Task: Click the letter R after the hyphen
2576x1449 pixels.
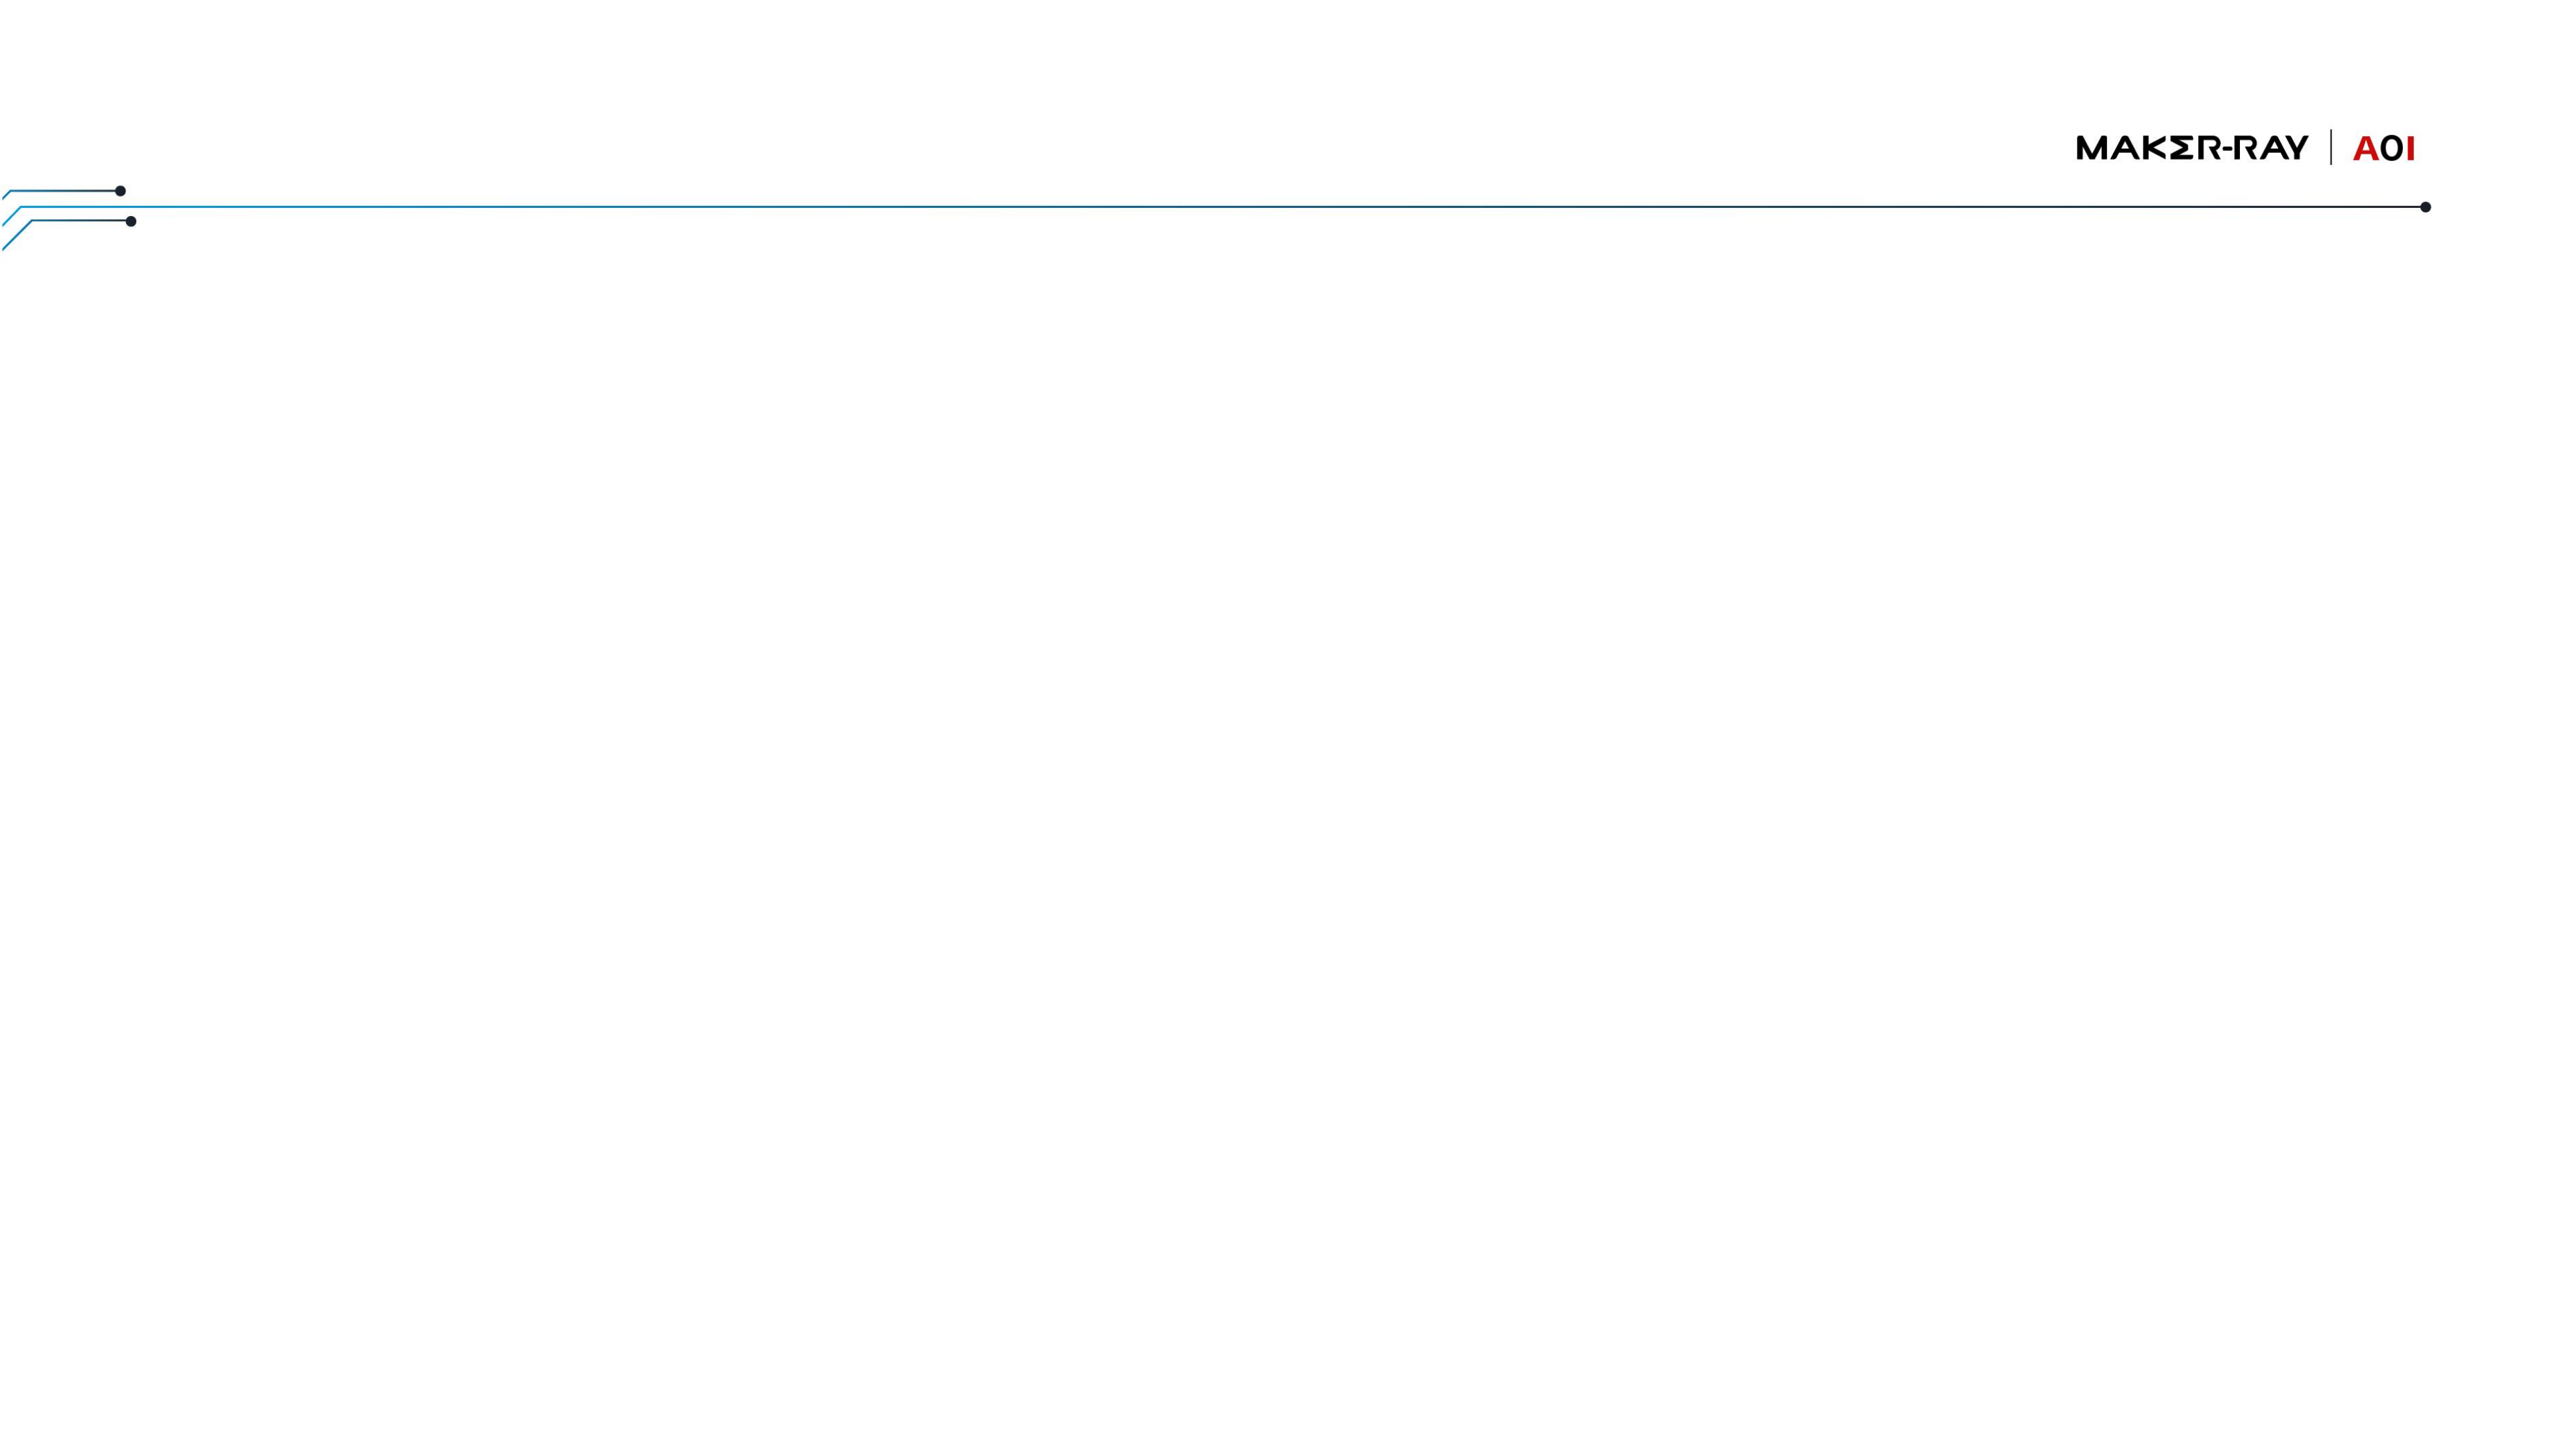Action: (x=2245, y=148)
